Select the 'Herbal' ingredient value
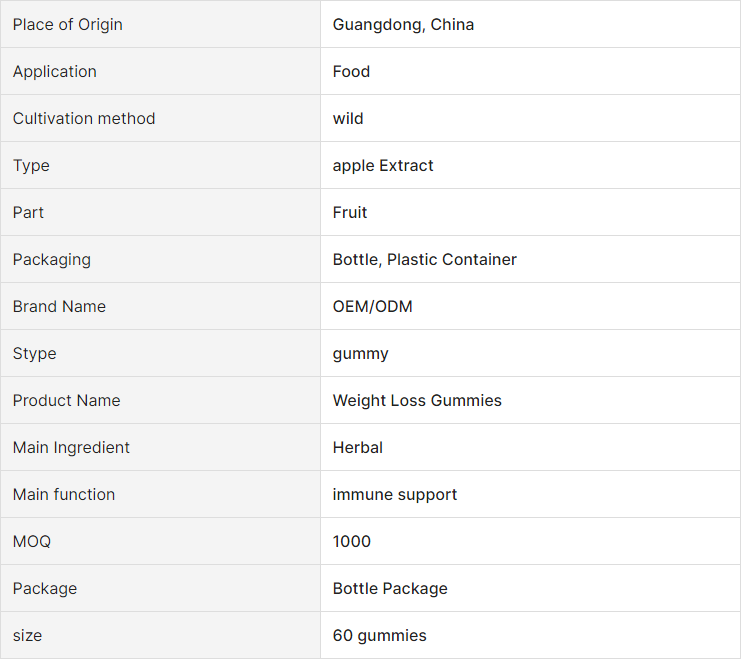The image size is (741, 659). coord(358,448)
